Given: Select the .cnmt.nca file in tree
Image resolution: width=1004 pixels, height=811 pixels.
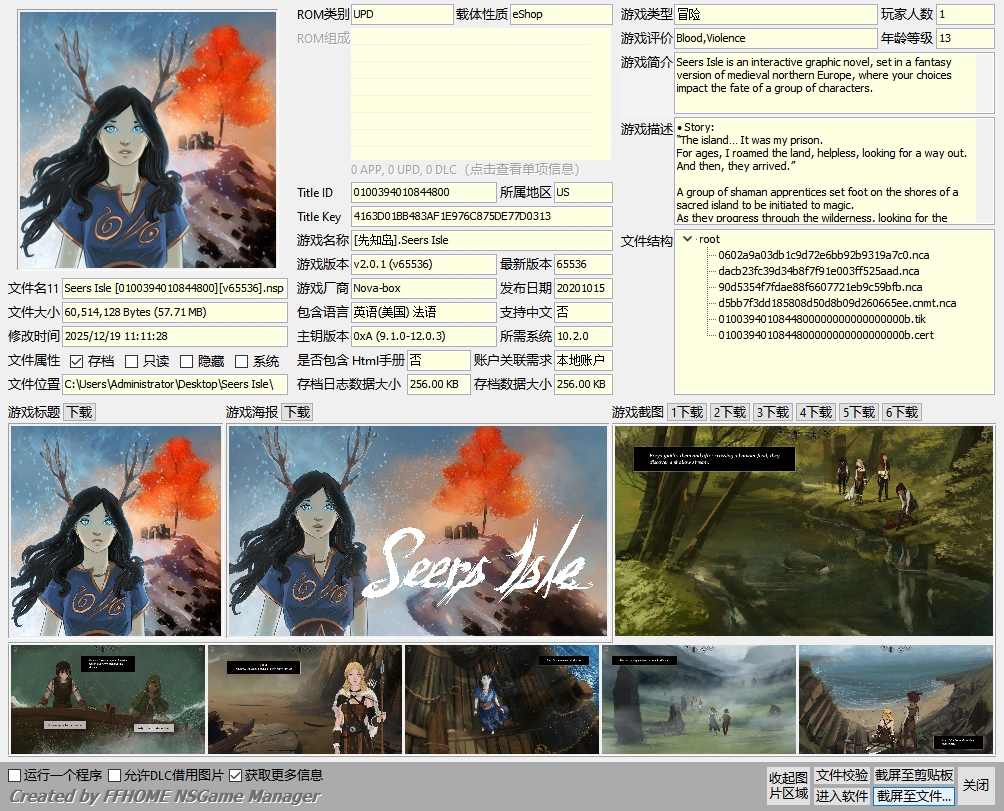Looking at the screenshot, I should (x=836, y=303).
